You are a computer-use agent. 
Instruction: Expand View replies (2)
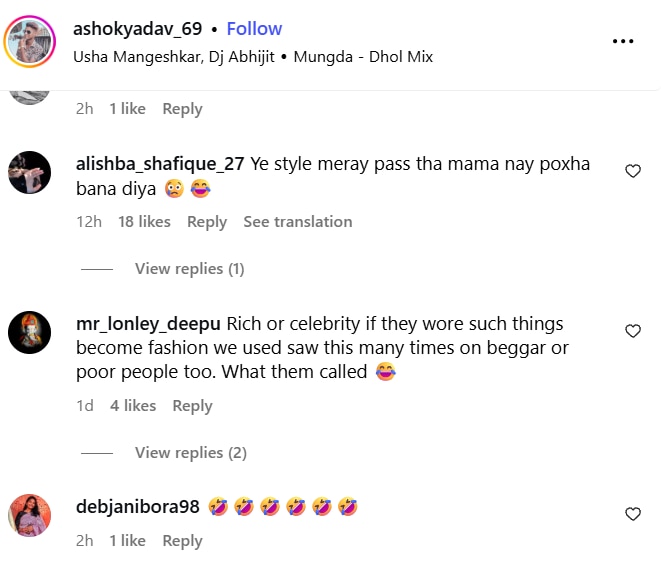click(190, 453)
